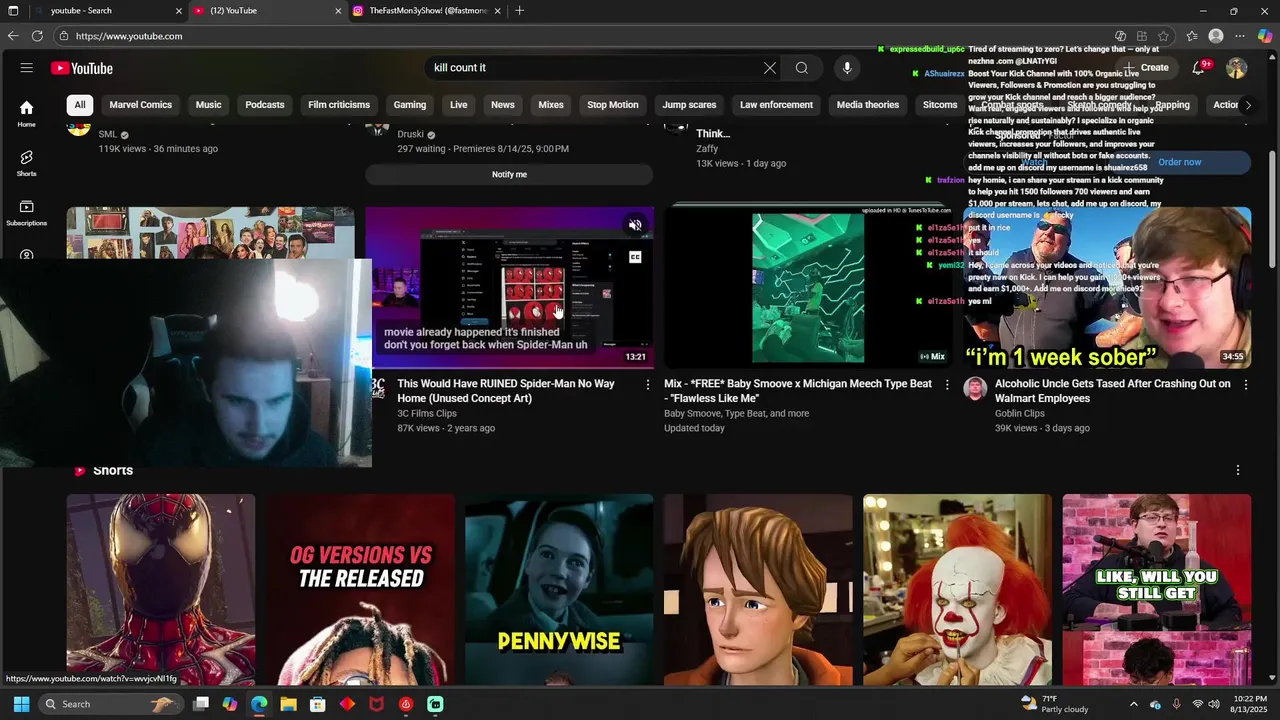The height and width of the screenshot is (720, 1280).
Task: Open options for the Flawless Like Me mix
Action: click(947, 385)
